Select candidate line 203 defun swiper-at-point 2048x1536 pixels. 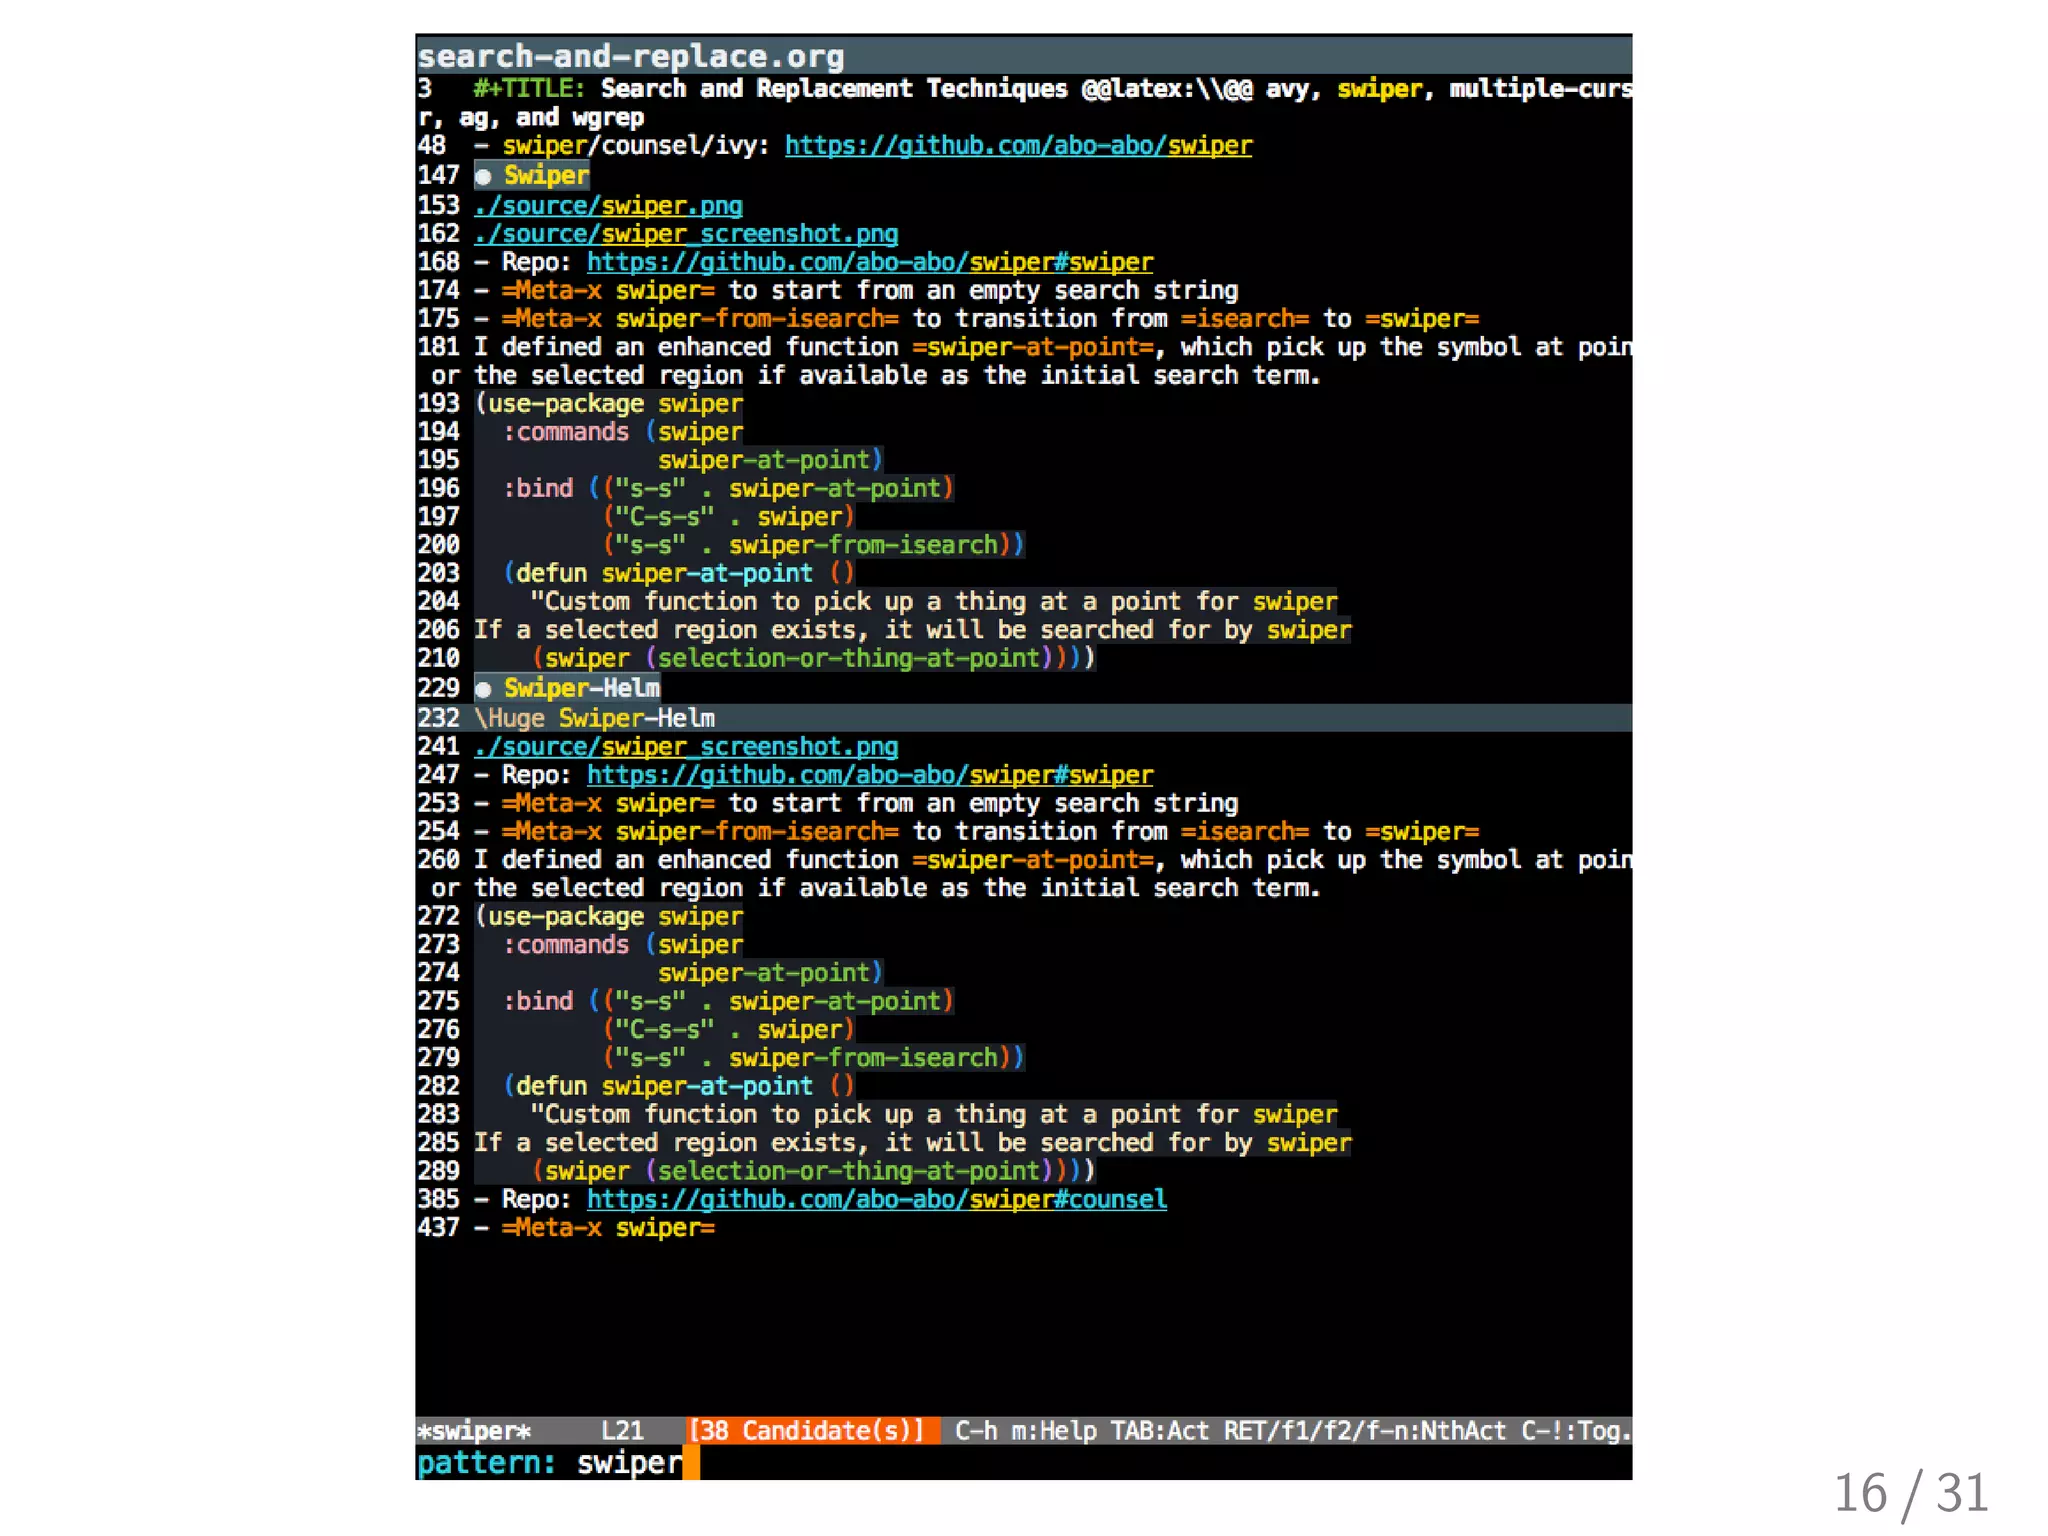point(680,574)
